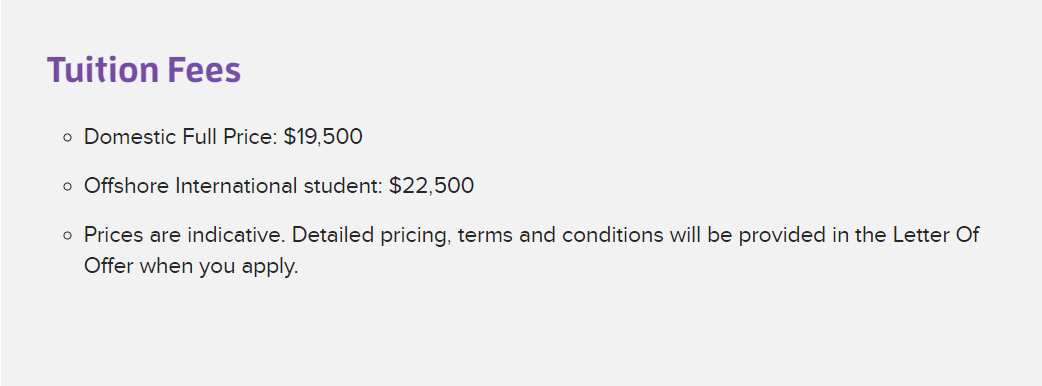Click the word Tuition in heading
This screenshot has height=386, width=1042.
(x=103, y=70)
